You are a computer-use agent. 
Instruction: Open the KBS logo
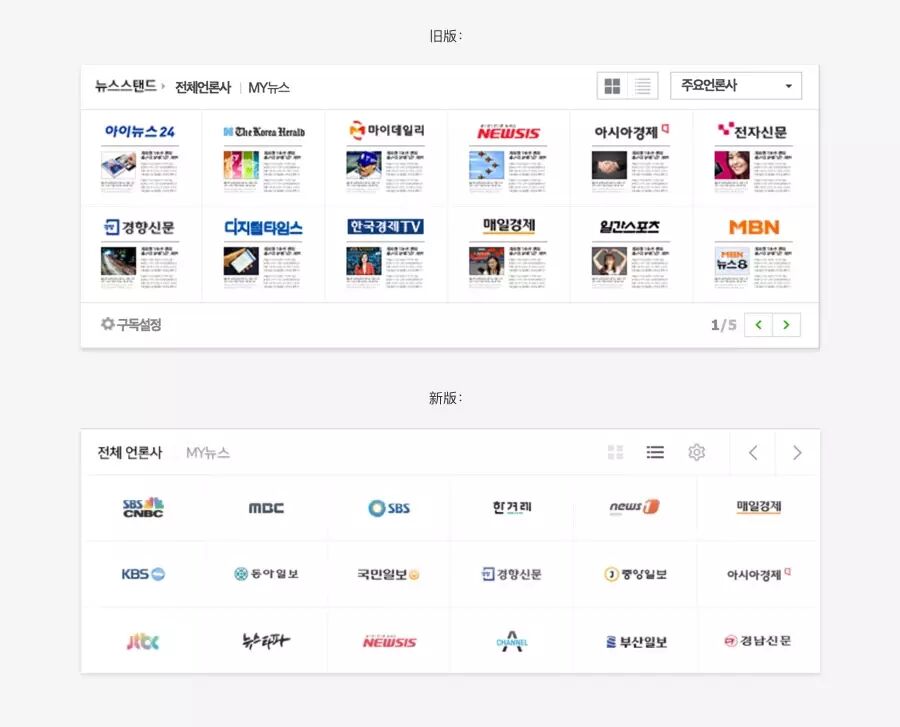click(x=143, y=574)
